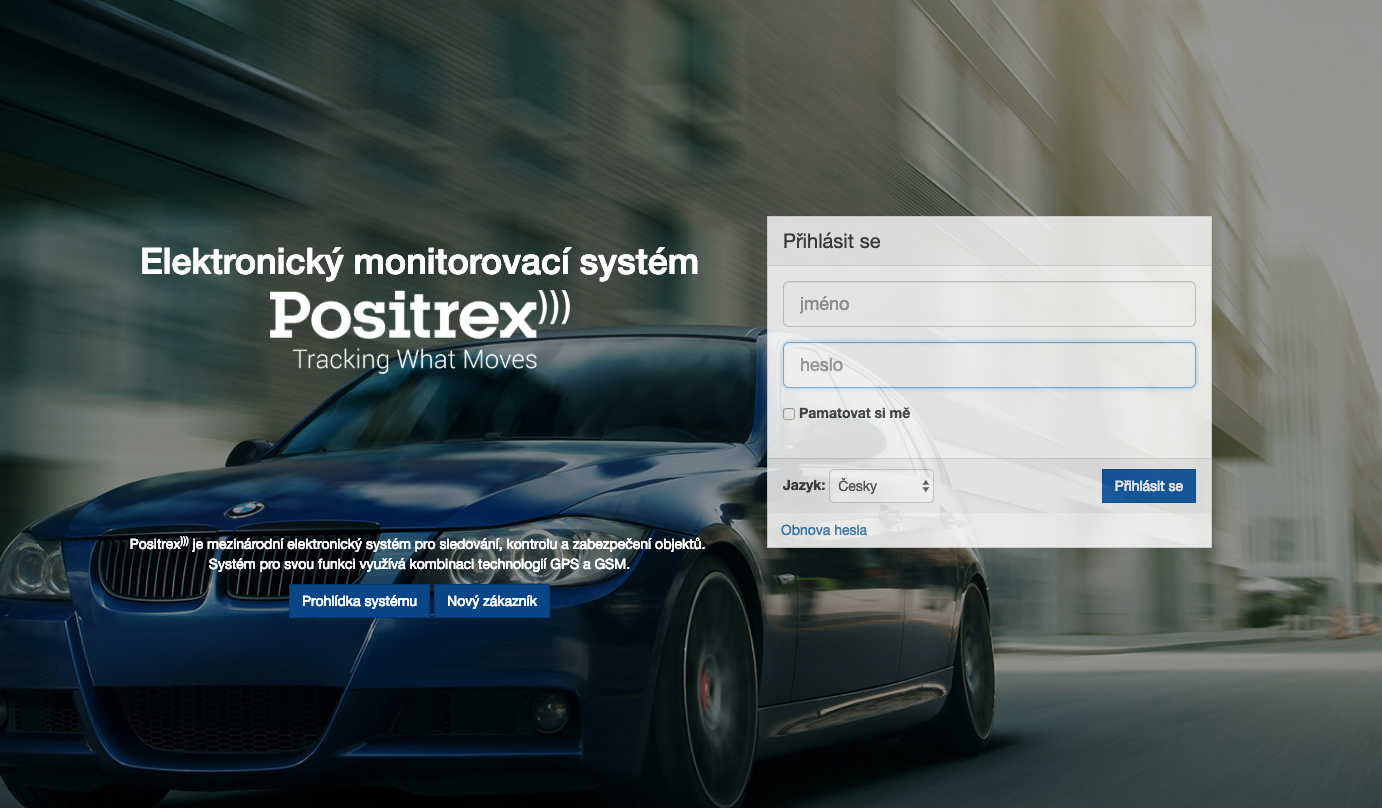Screen dimensions: 1382x808
Task: Click the Prohlídka systému button
Action: pos(359,601)
